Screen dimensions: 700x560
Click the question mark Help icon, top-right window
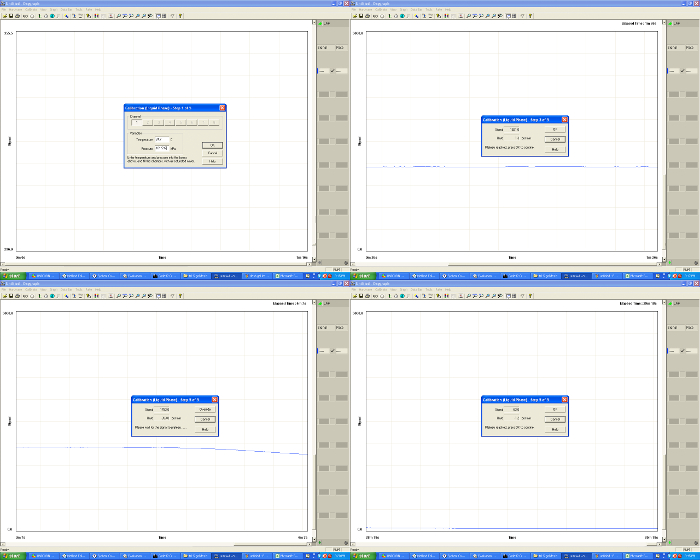point(530,16)
